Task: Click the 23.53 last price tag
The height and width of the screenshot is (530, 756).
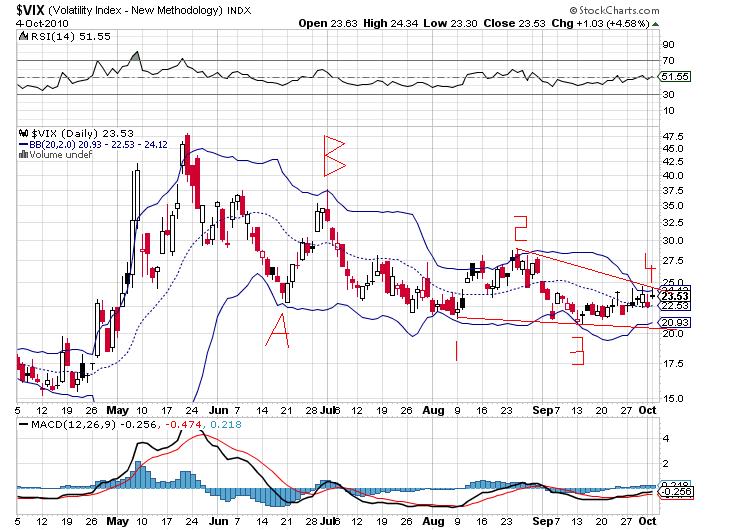Action: tap(675, 296)
